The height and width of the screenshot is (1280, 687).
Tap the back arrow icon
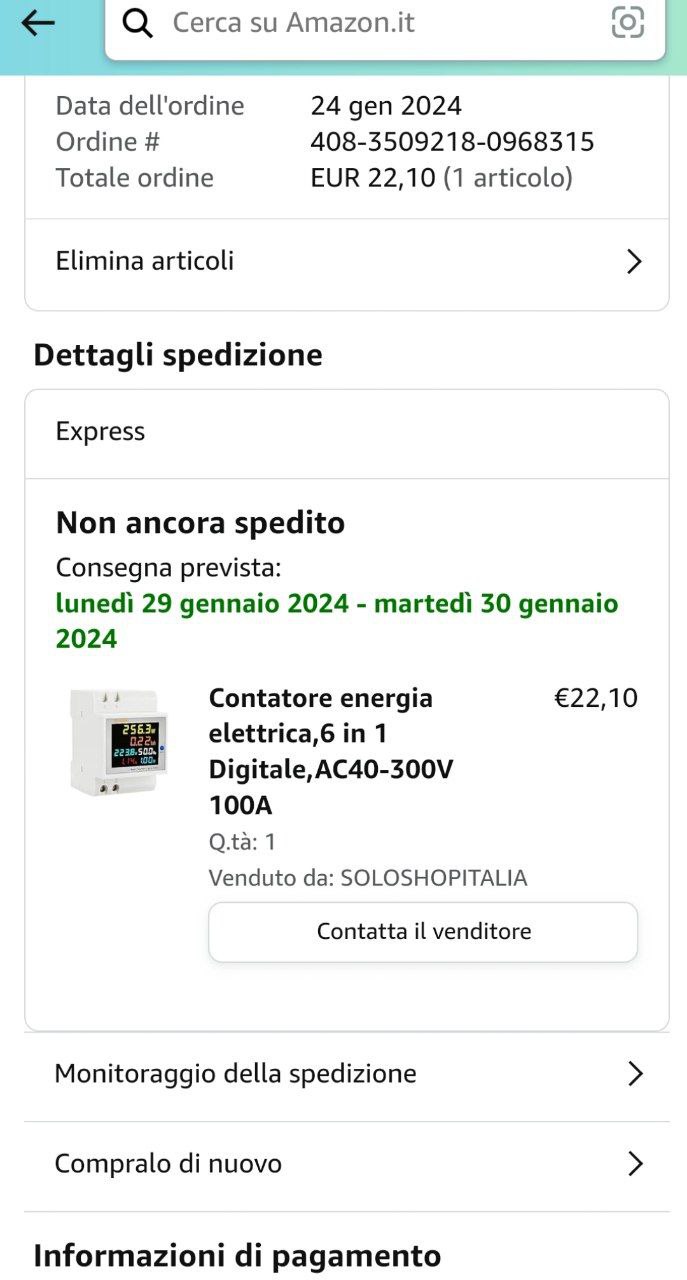38,23
